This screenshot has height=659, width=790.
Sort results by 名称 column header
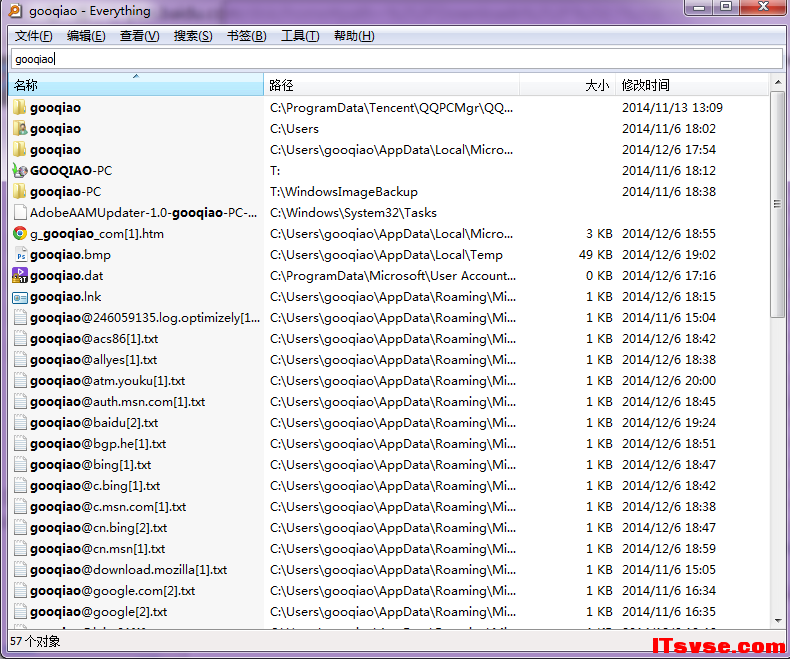[x=136, y=85]
